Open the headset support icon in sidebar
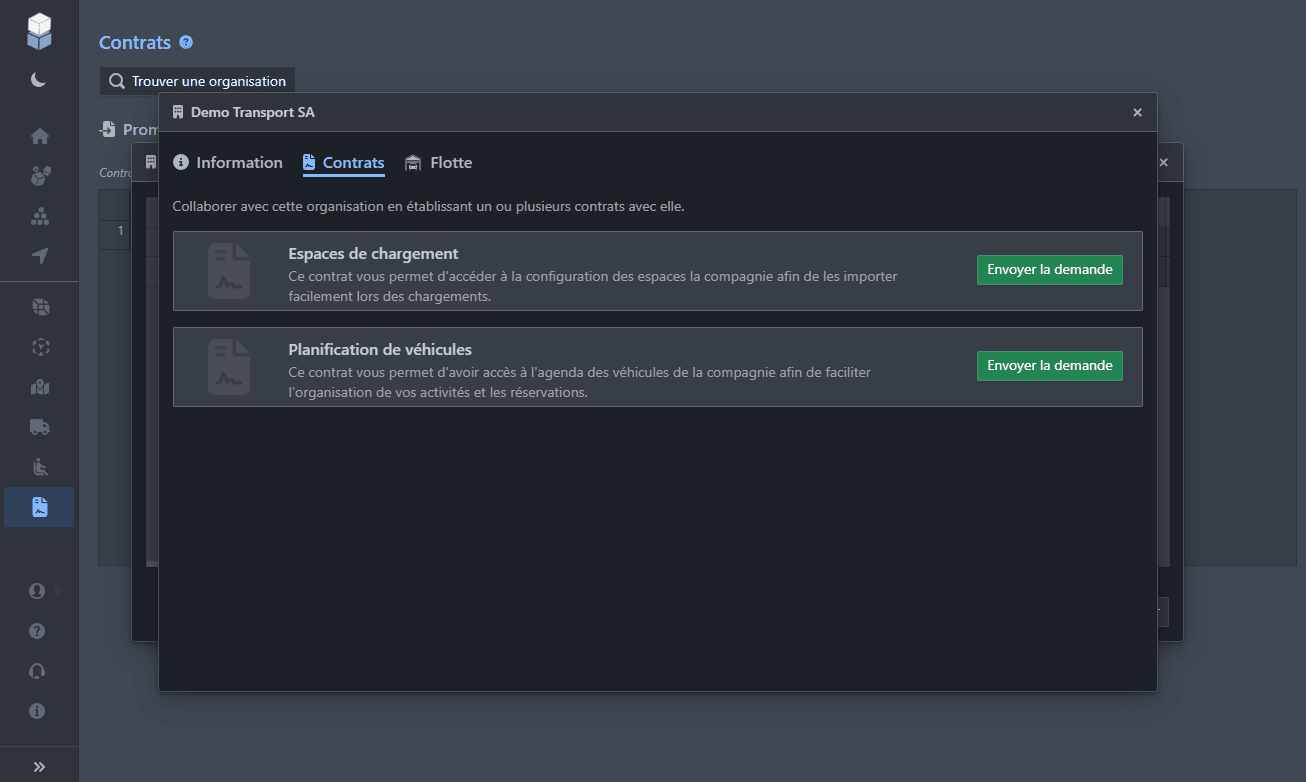The height and width of the screenshot is (782, 1306). click(37, 671)
